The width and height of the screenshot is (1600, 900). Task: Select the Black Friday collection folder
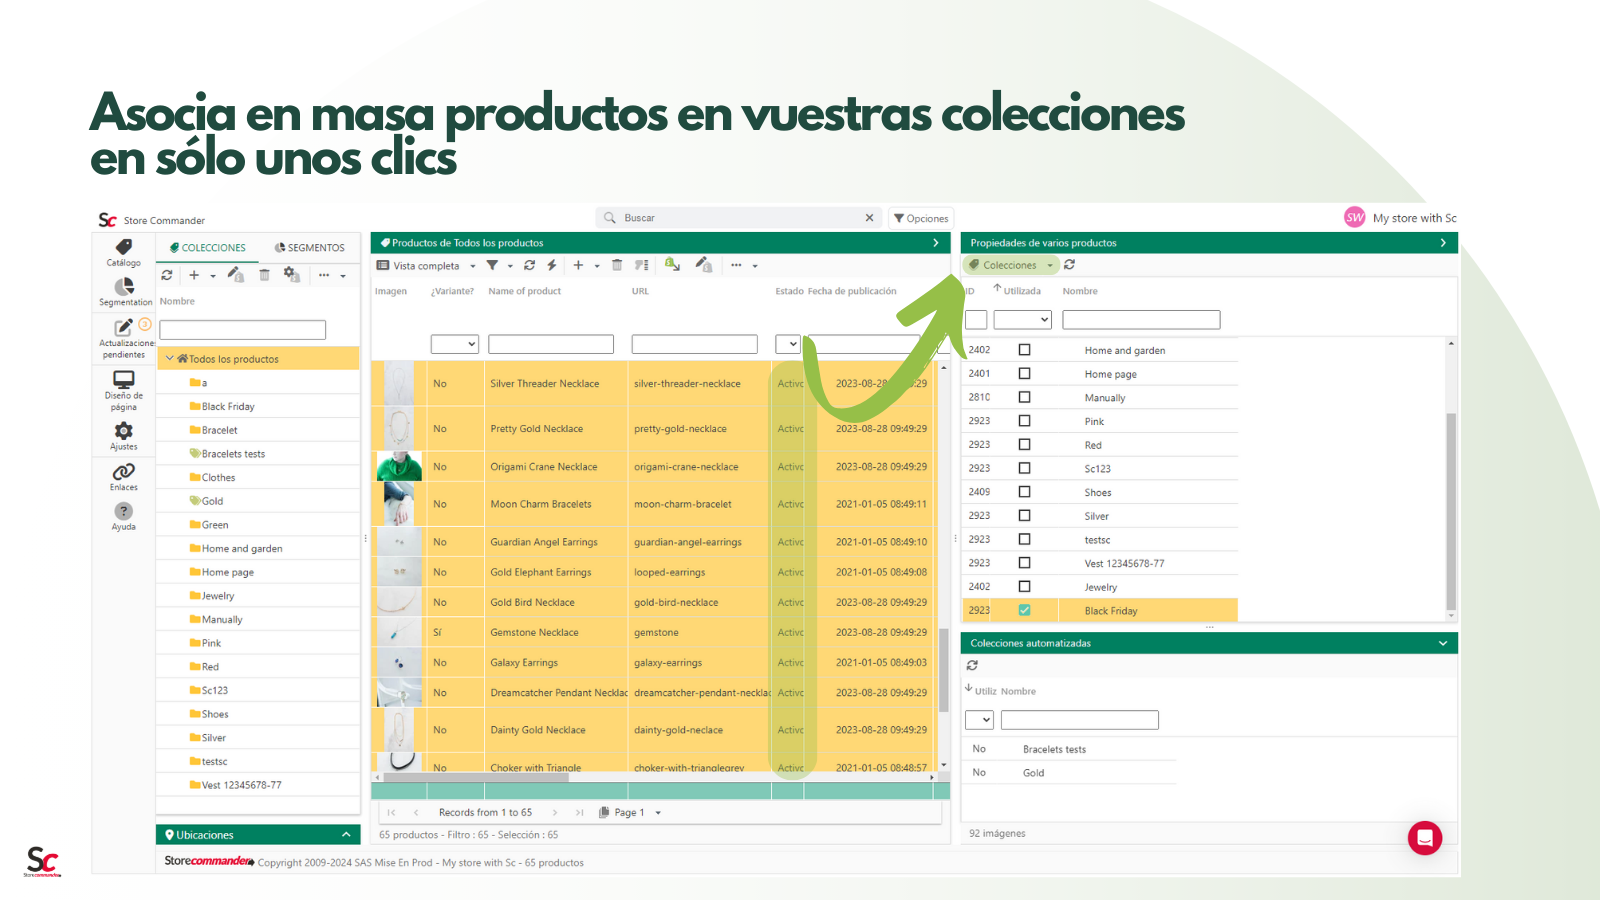(x=222, y=406)
